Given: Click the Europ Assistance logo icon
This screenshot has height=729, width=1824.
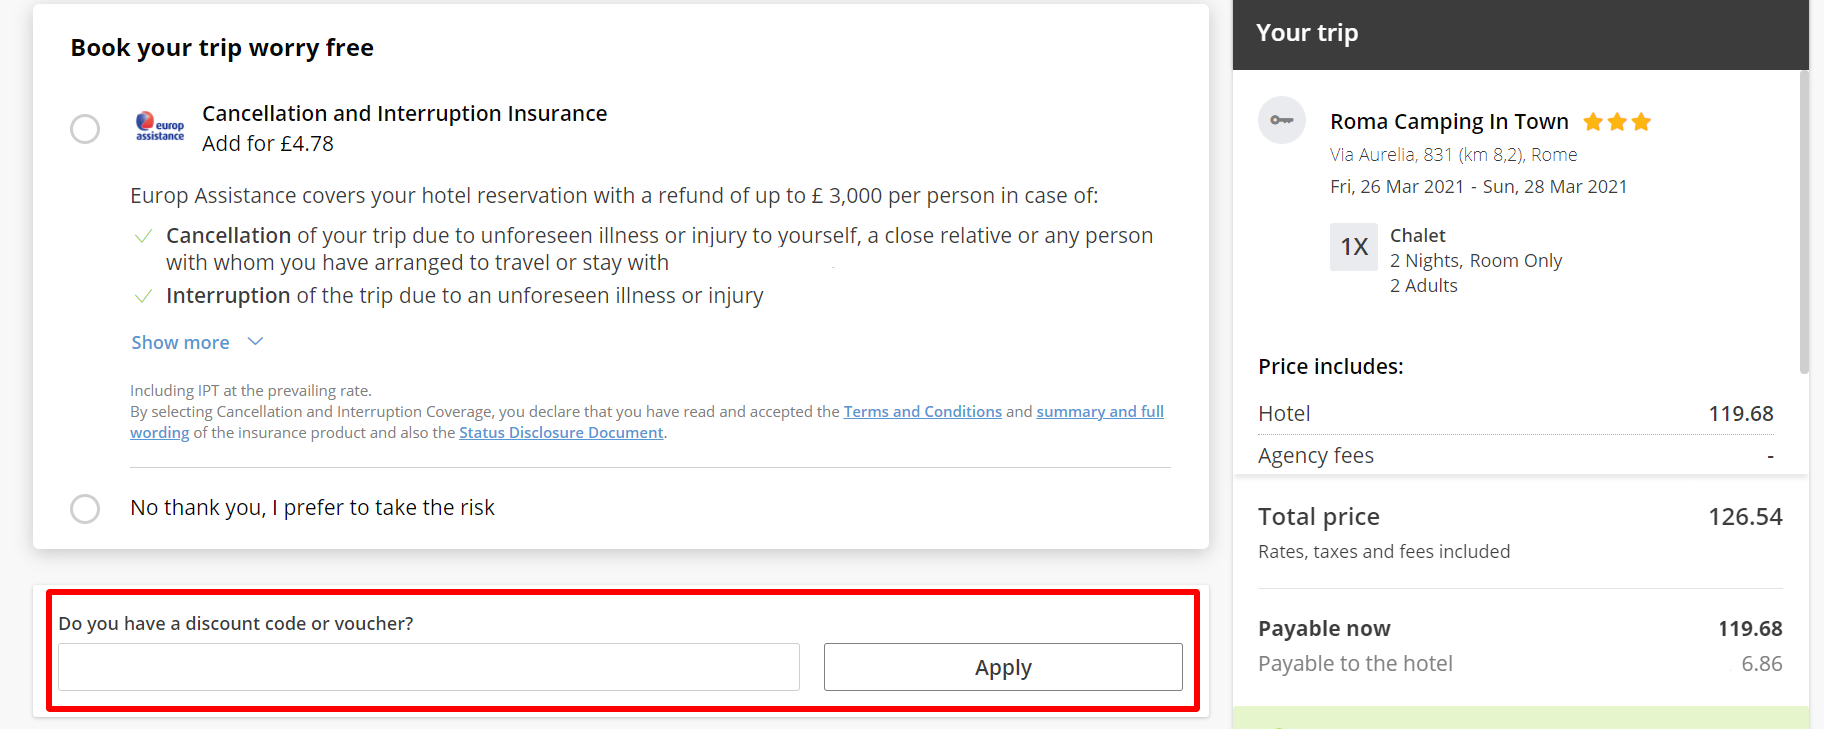Looking at the screenshot, I should 160,127.
